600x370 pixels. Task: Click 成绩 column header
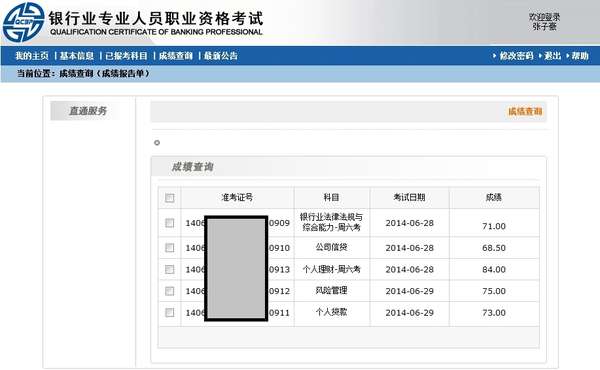494,197
